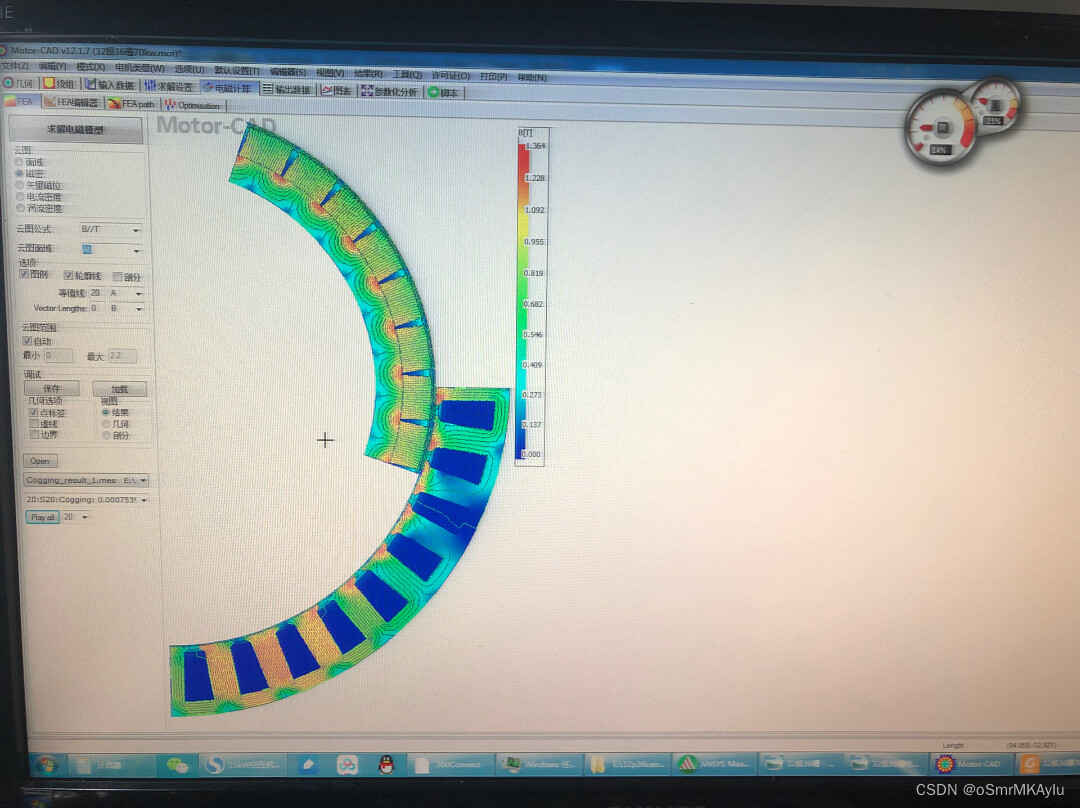The image size is (1080, 808).
Task: Edit the Vector Lengths value field
Action: coord(96,308)
